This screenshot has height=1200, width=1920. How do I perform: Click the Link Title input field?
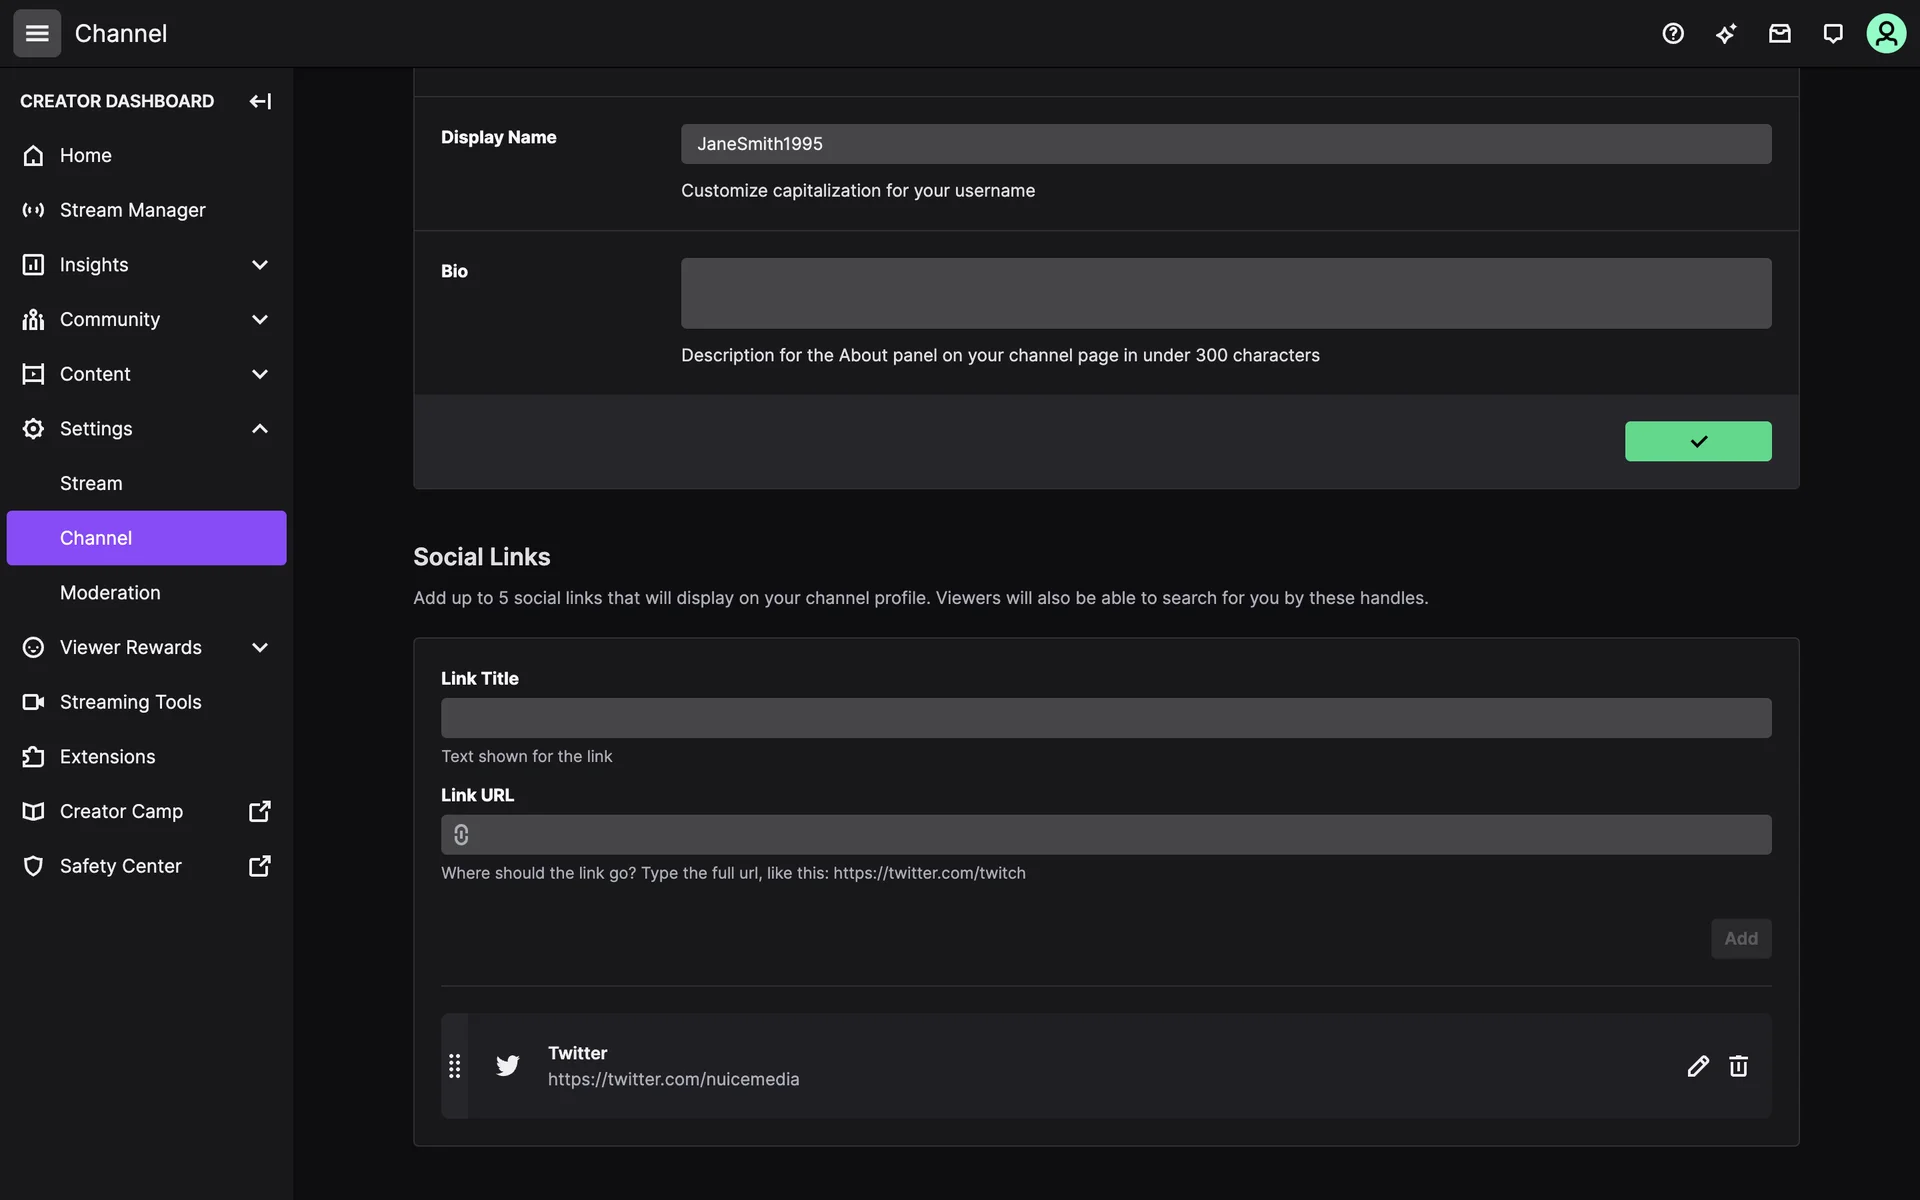point(1105,718)
